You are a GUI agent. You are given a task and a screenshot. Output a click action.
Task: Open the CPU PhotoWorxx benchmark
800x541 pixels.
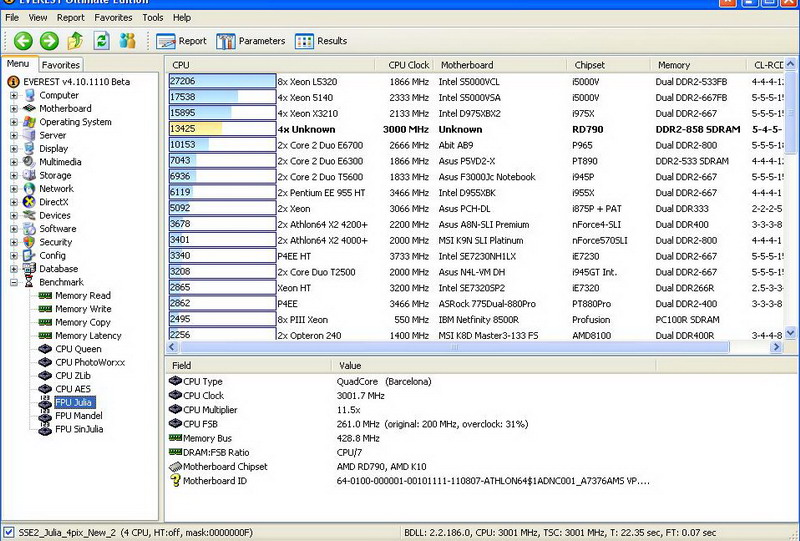tap(90, 362)
